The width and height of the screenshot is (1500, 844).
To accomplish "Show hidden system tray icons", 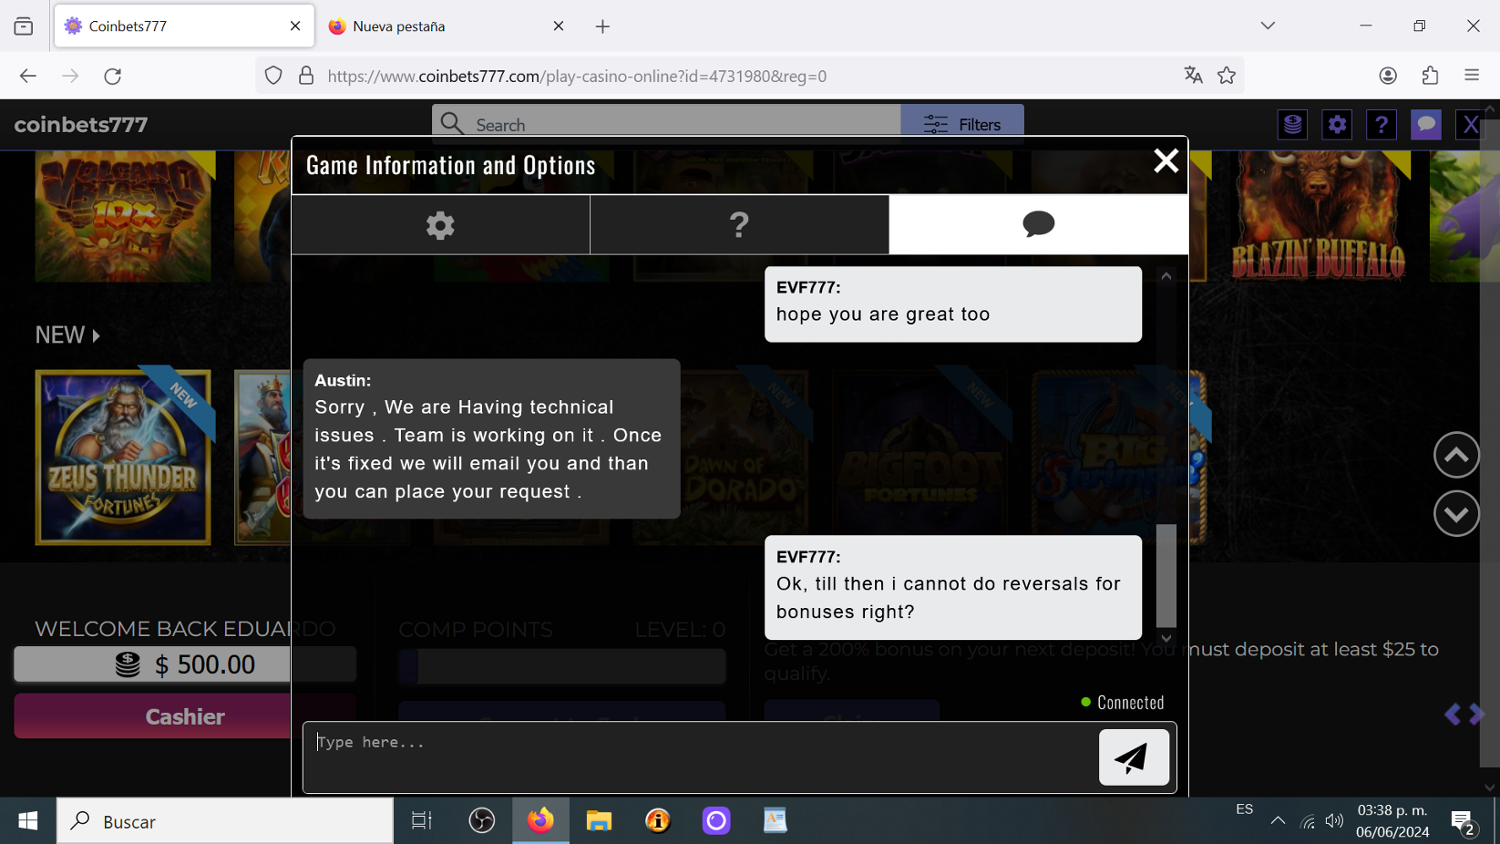I will [1278, 821].
